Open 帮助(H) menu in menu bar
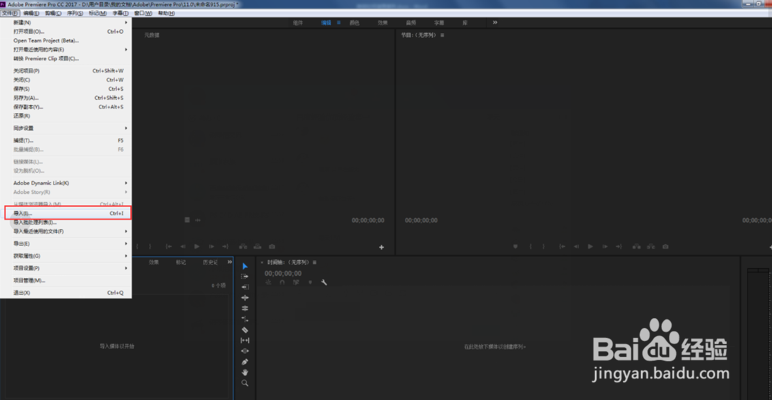 (166, 13)
